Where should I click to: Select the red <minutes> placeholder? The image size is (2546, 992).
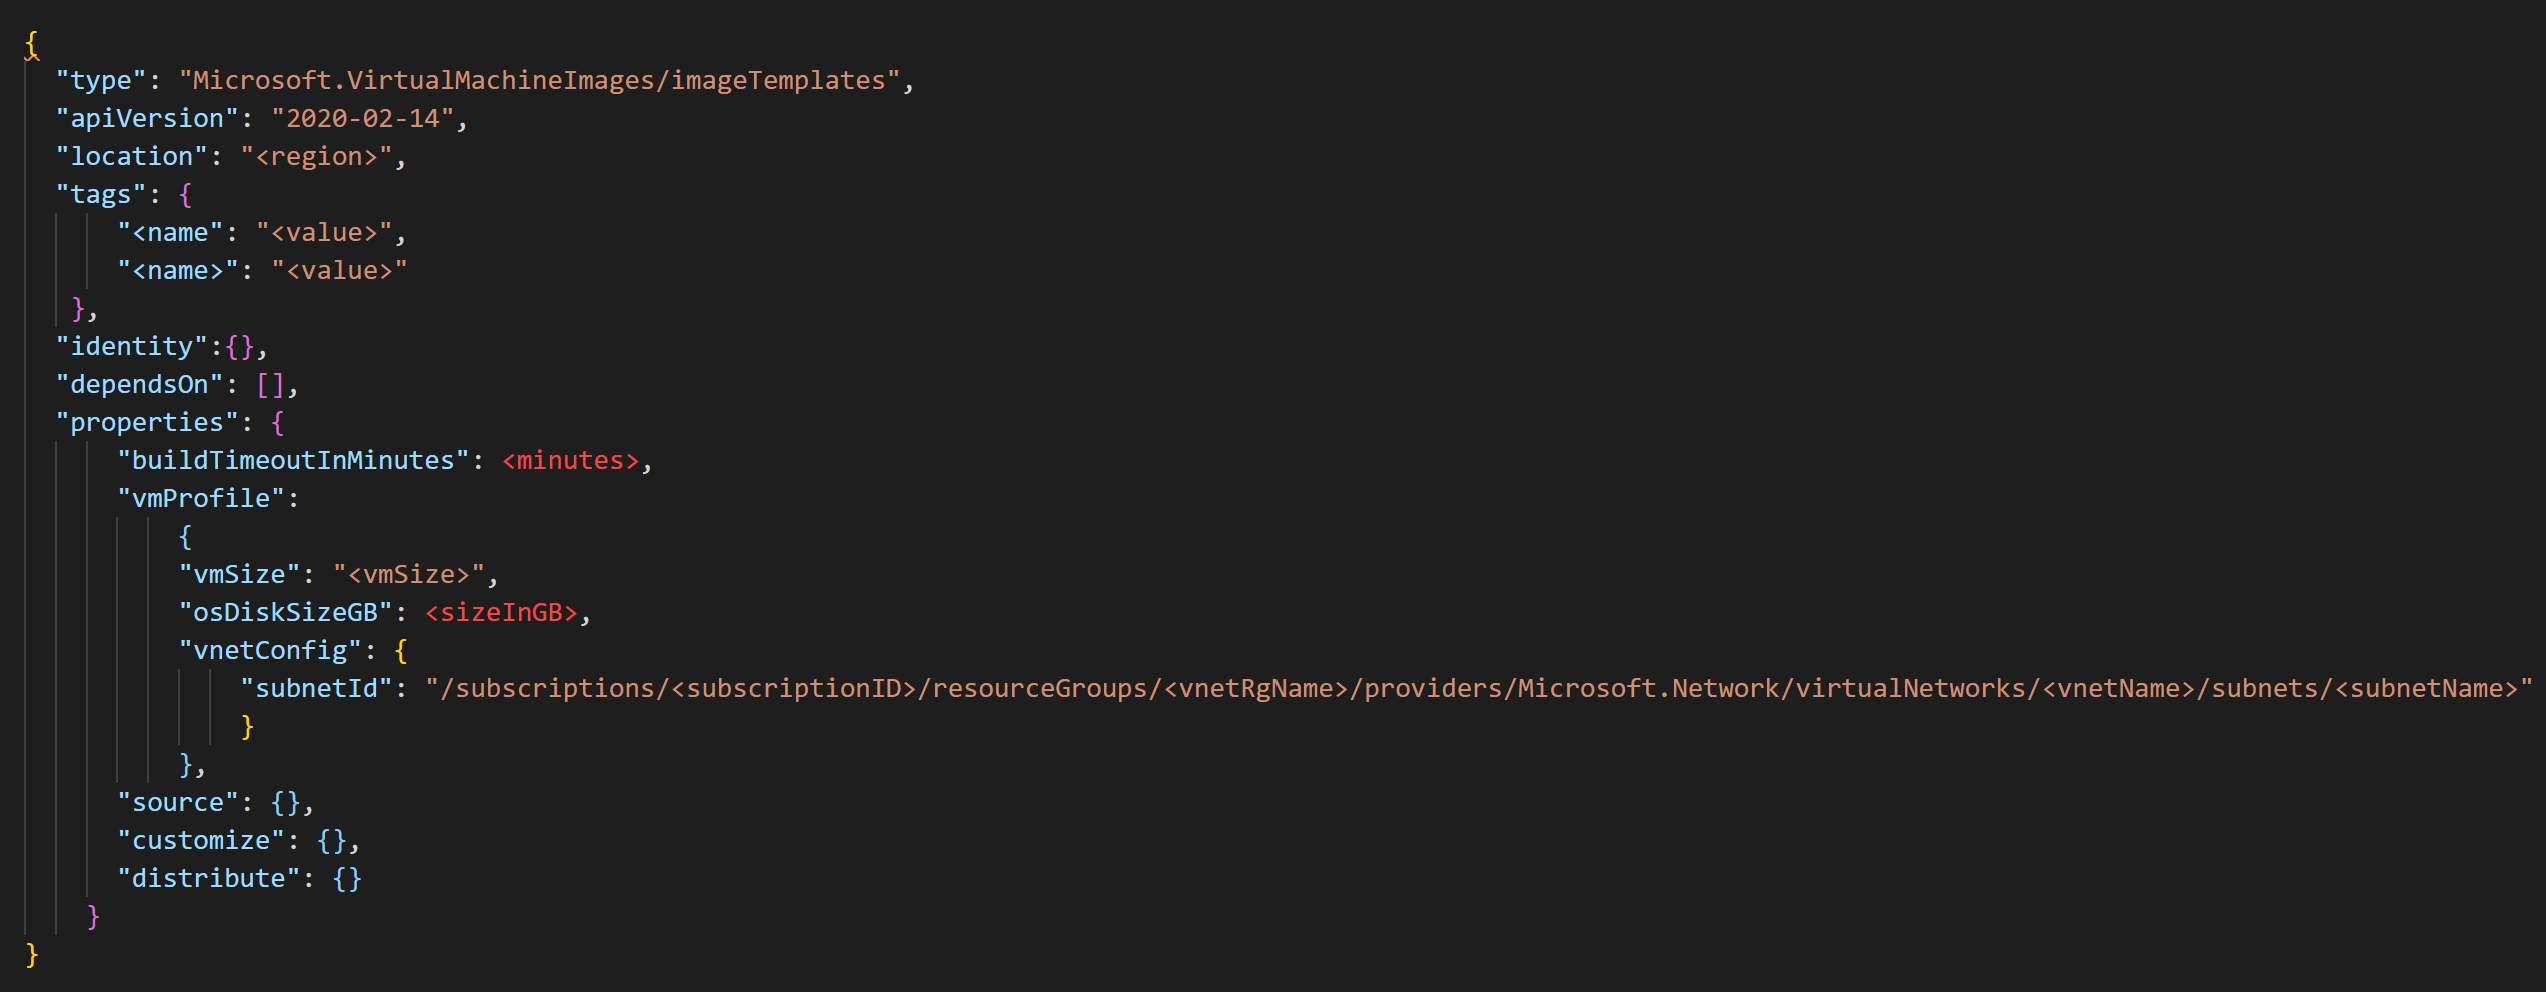570,460
